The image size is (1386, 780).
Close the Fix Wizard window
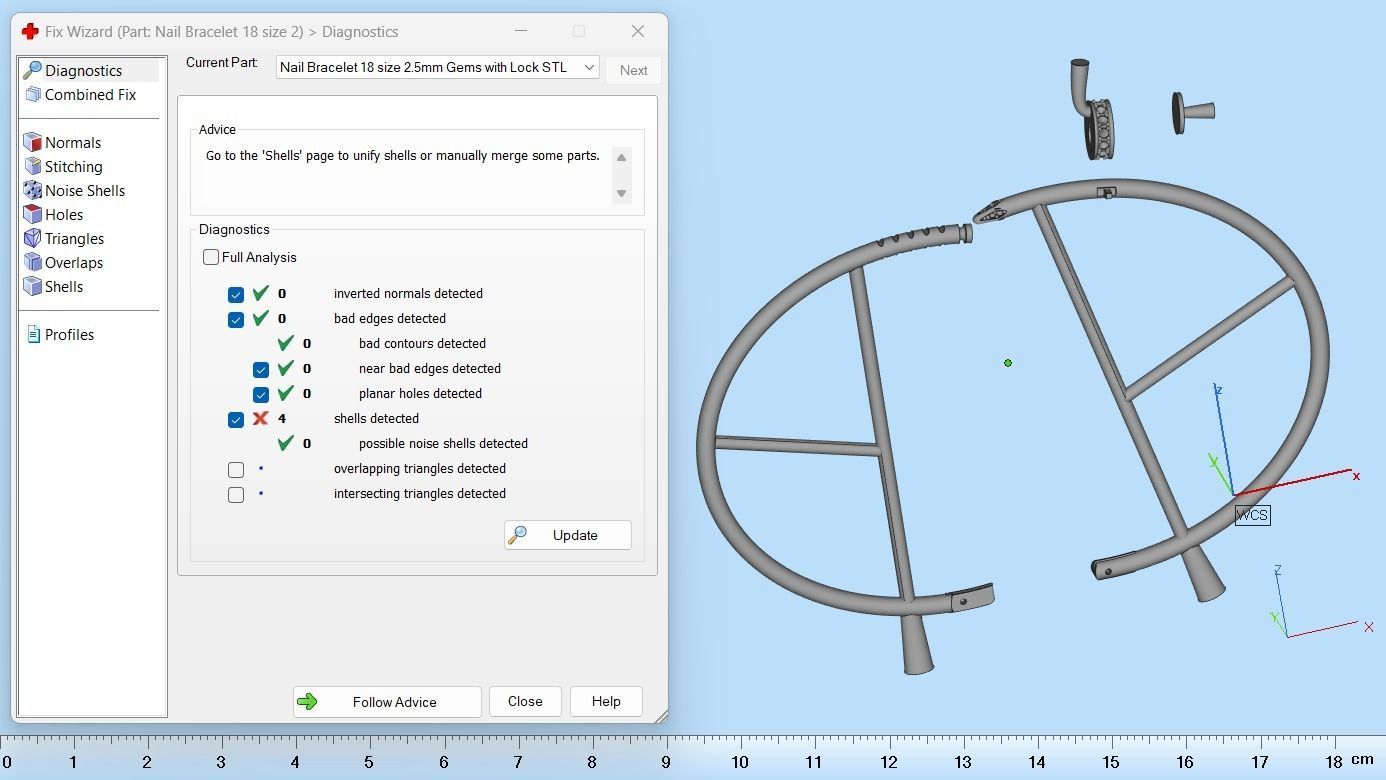(x=638, y=31)
